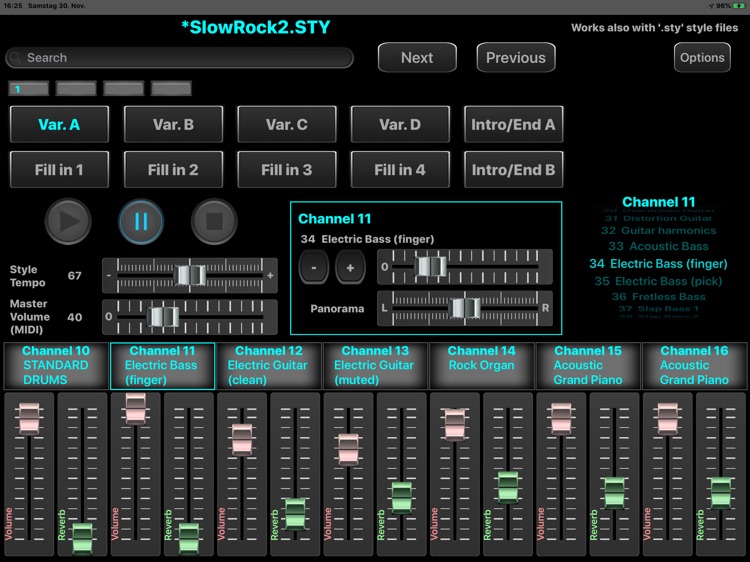750x562 pixels.
Task: Switch to Var. C variation
Action: 287,124
